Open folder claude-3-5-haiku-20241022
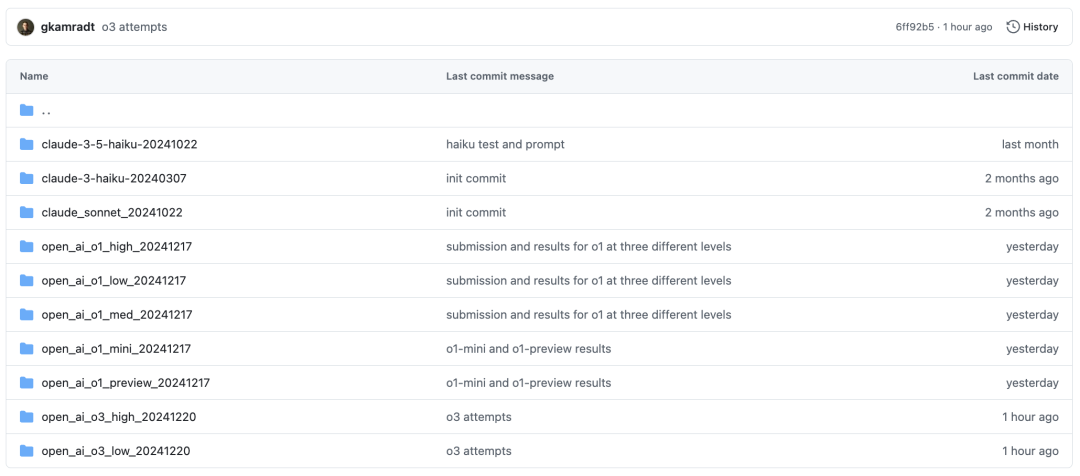This screenshot has height=476, width=1080. pos(120,144)
